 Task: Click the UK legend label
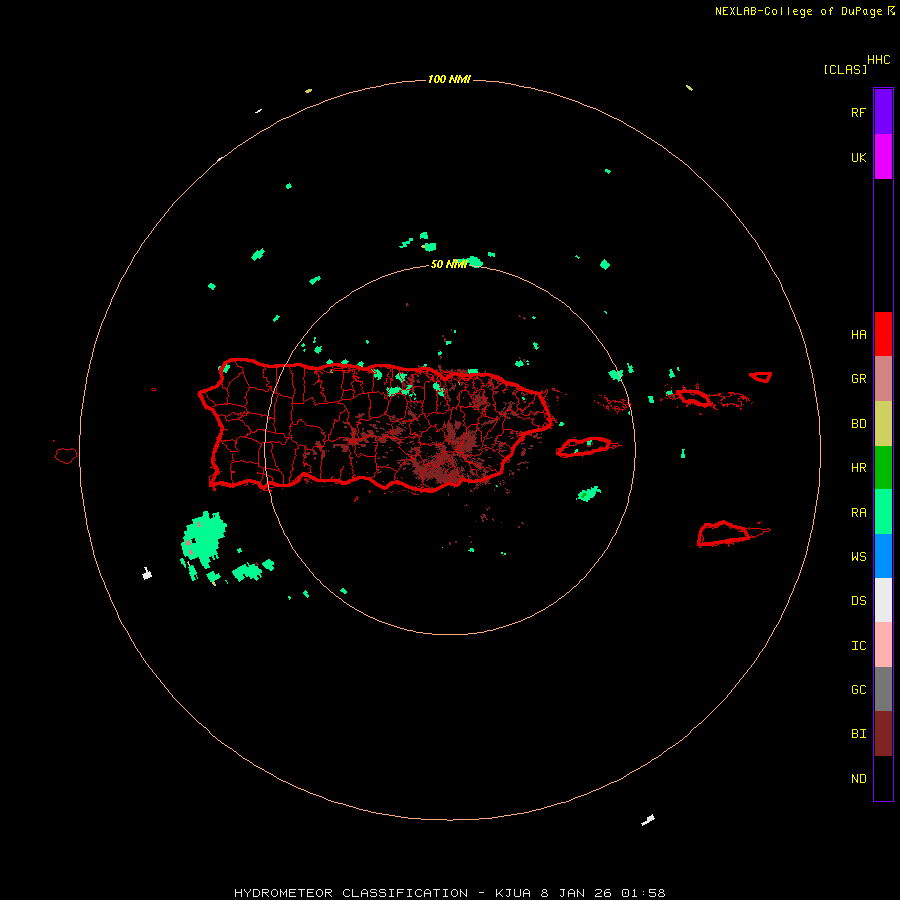point(858,157)
